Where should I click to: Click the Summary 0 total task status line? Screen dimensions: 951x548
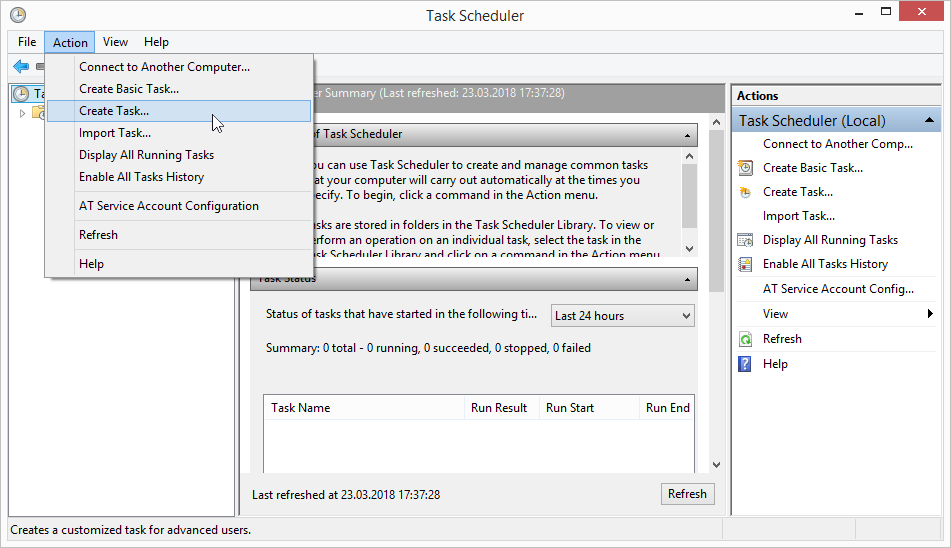tap(428, 348)
